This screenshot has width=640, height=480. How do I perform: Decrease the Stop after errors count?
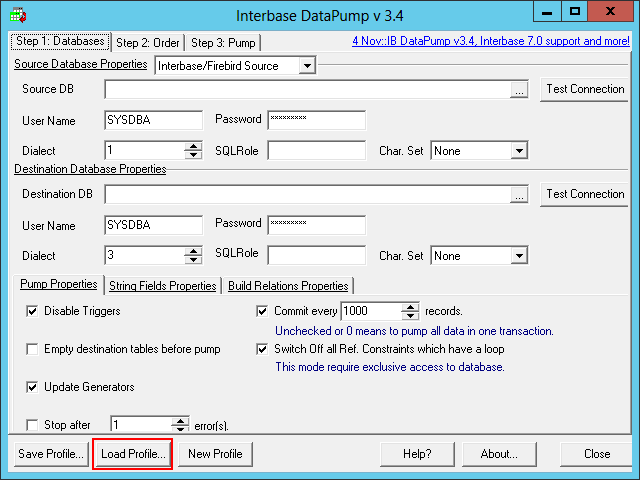[180, 429]
